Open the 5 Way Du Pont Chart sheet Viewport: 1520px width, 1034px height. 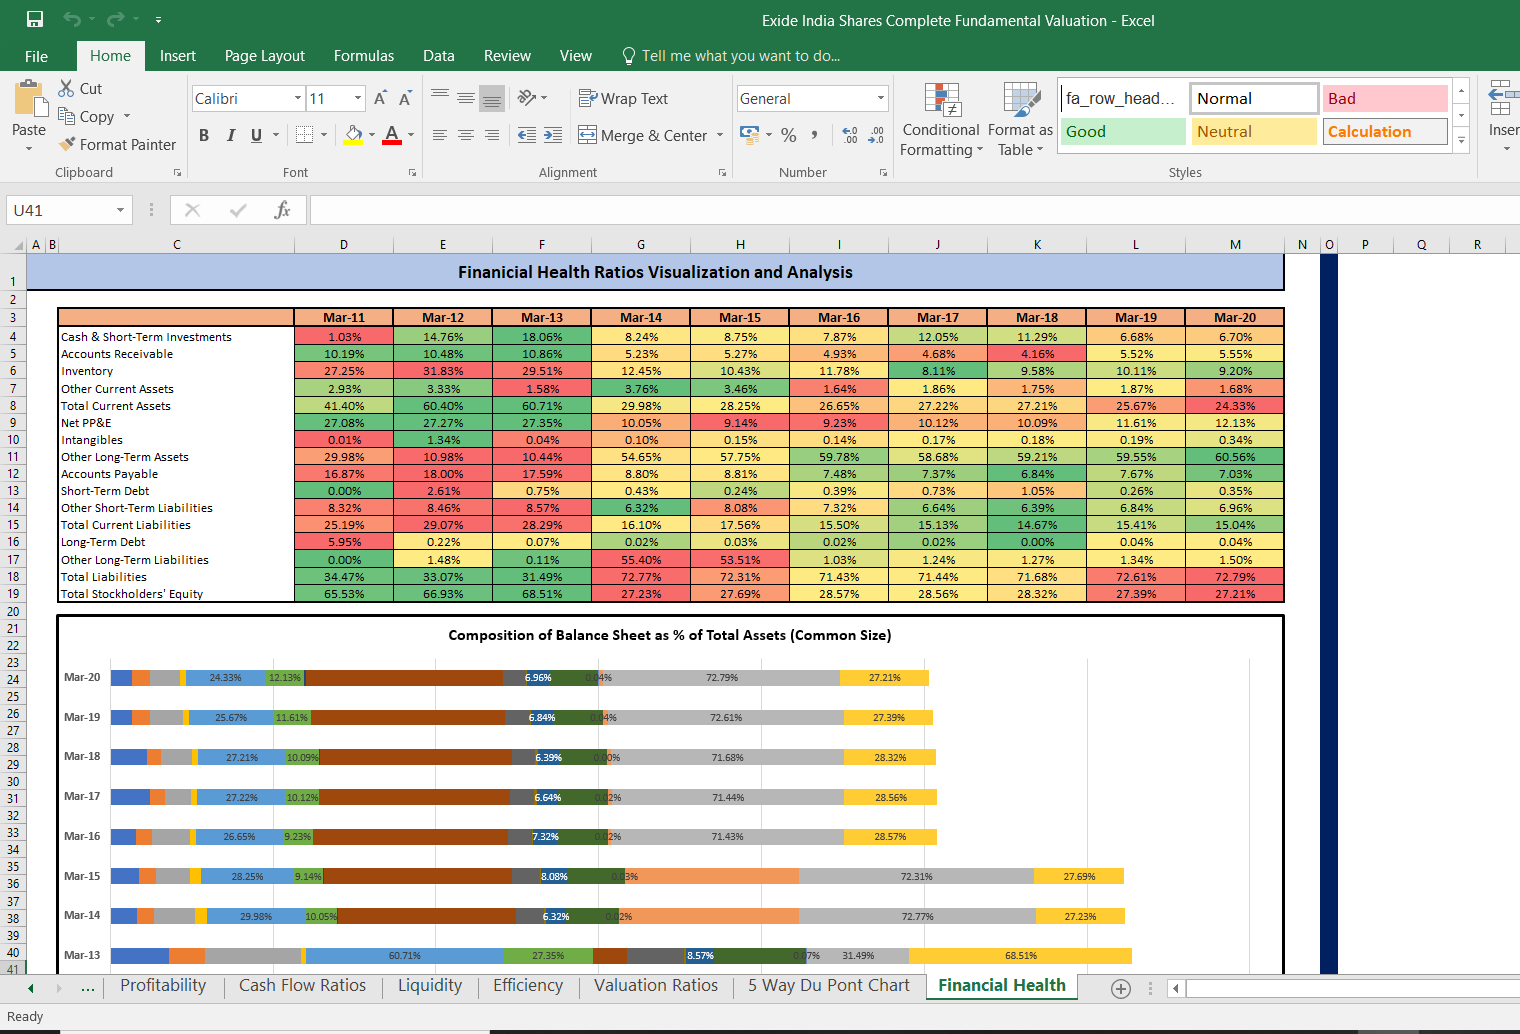coord(829,986)
